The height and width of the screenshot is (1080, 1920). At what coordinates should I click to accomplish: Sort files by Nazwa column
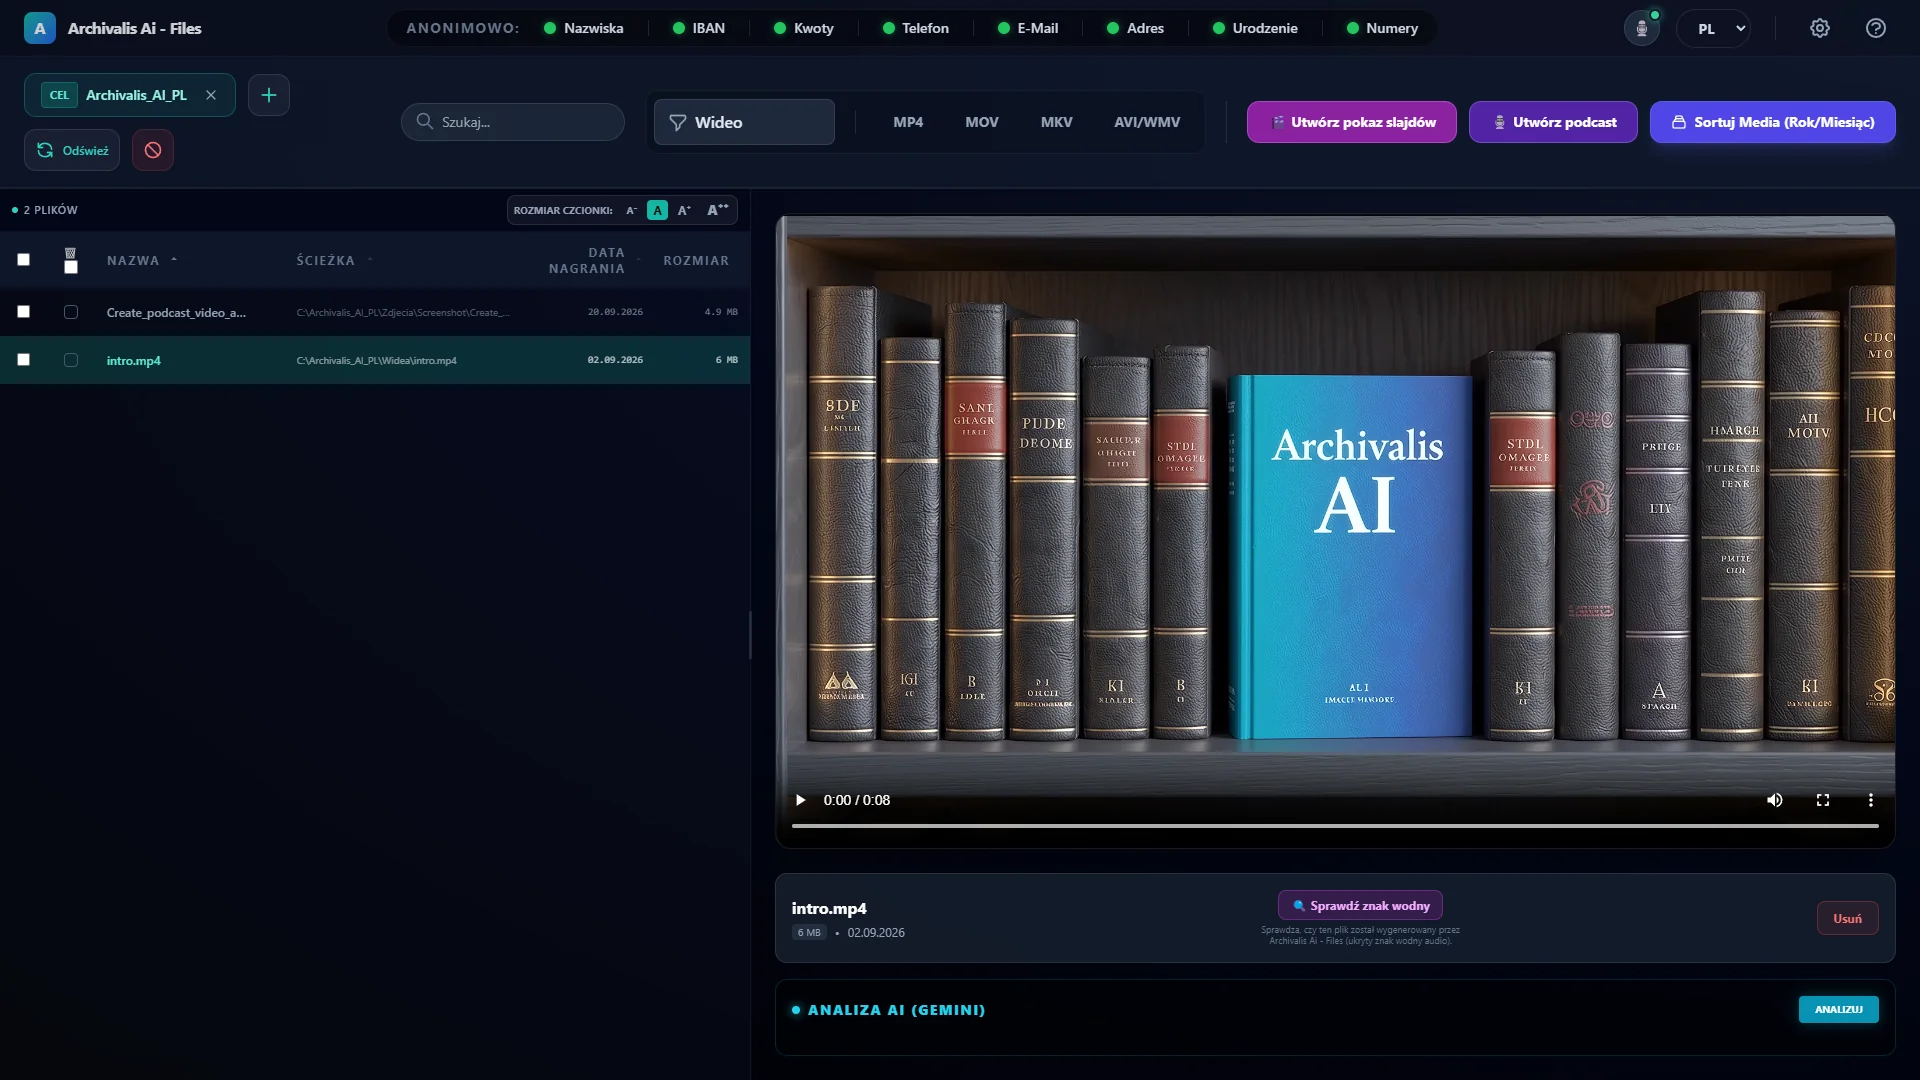tap(142, 260)
